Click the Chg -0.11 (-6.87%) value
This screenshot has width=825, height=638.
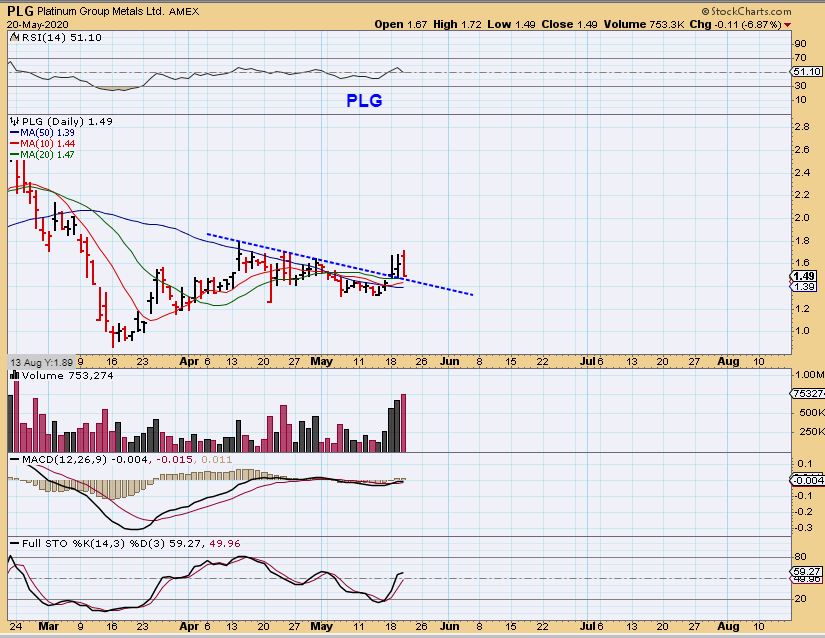click(735, 24)
